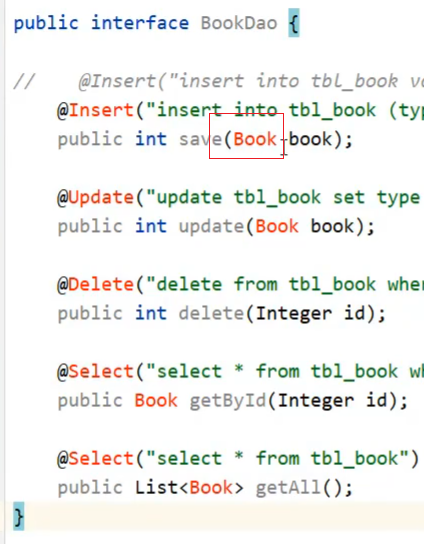Click the Book type in update method
The height and width of the screenshot is (544, 424).
point(277,227)
